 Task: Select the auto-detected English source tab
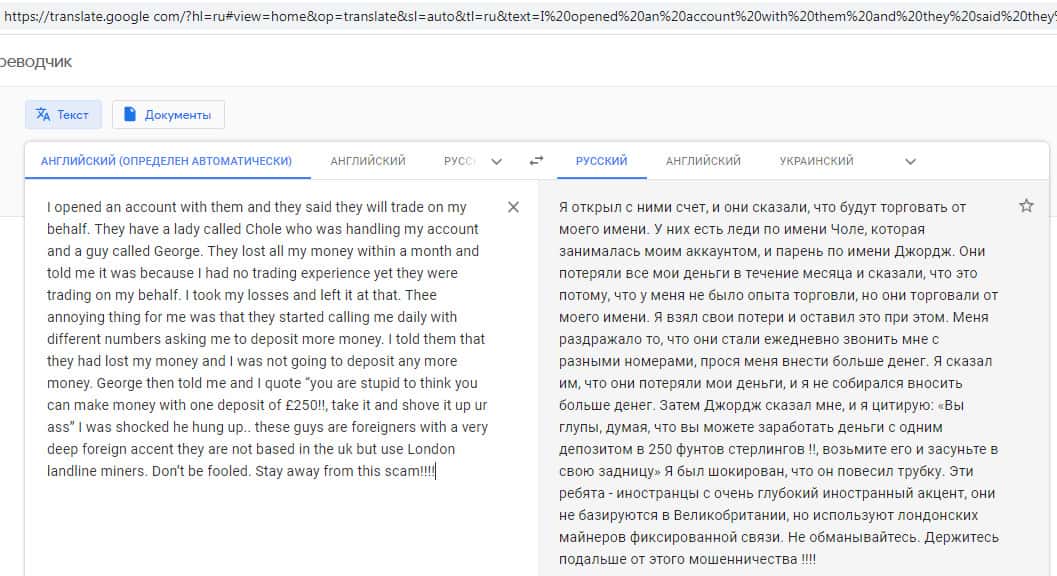click(x=166, y=161)
